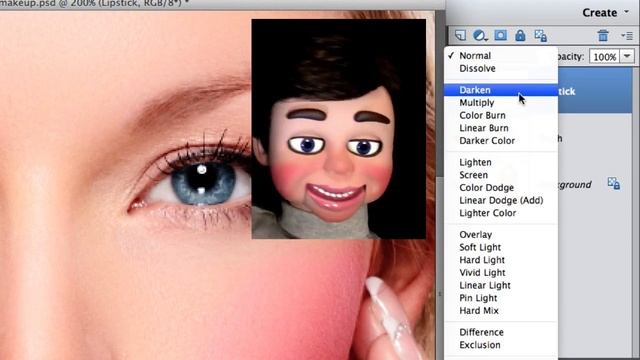Choose Pin Light blend mode
Screen dimensions: 640x360
(501, 298)
